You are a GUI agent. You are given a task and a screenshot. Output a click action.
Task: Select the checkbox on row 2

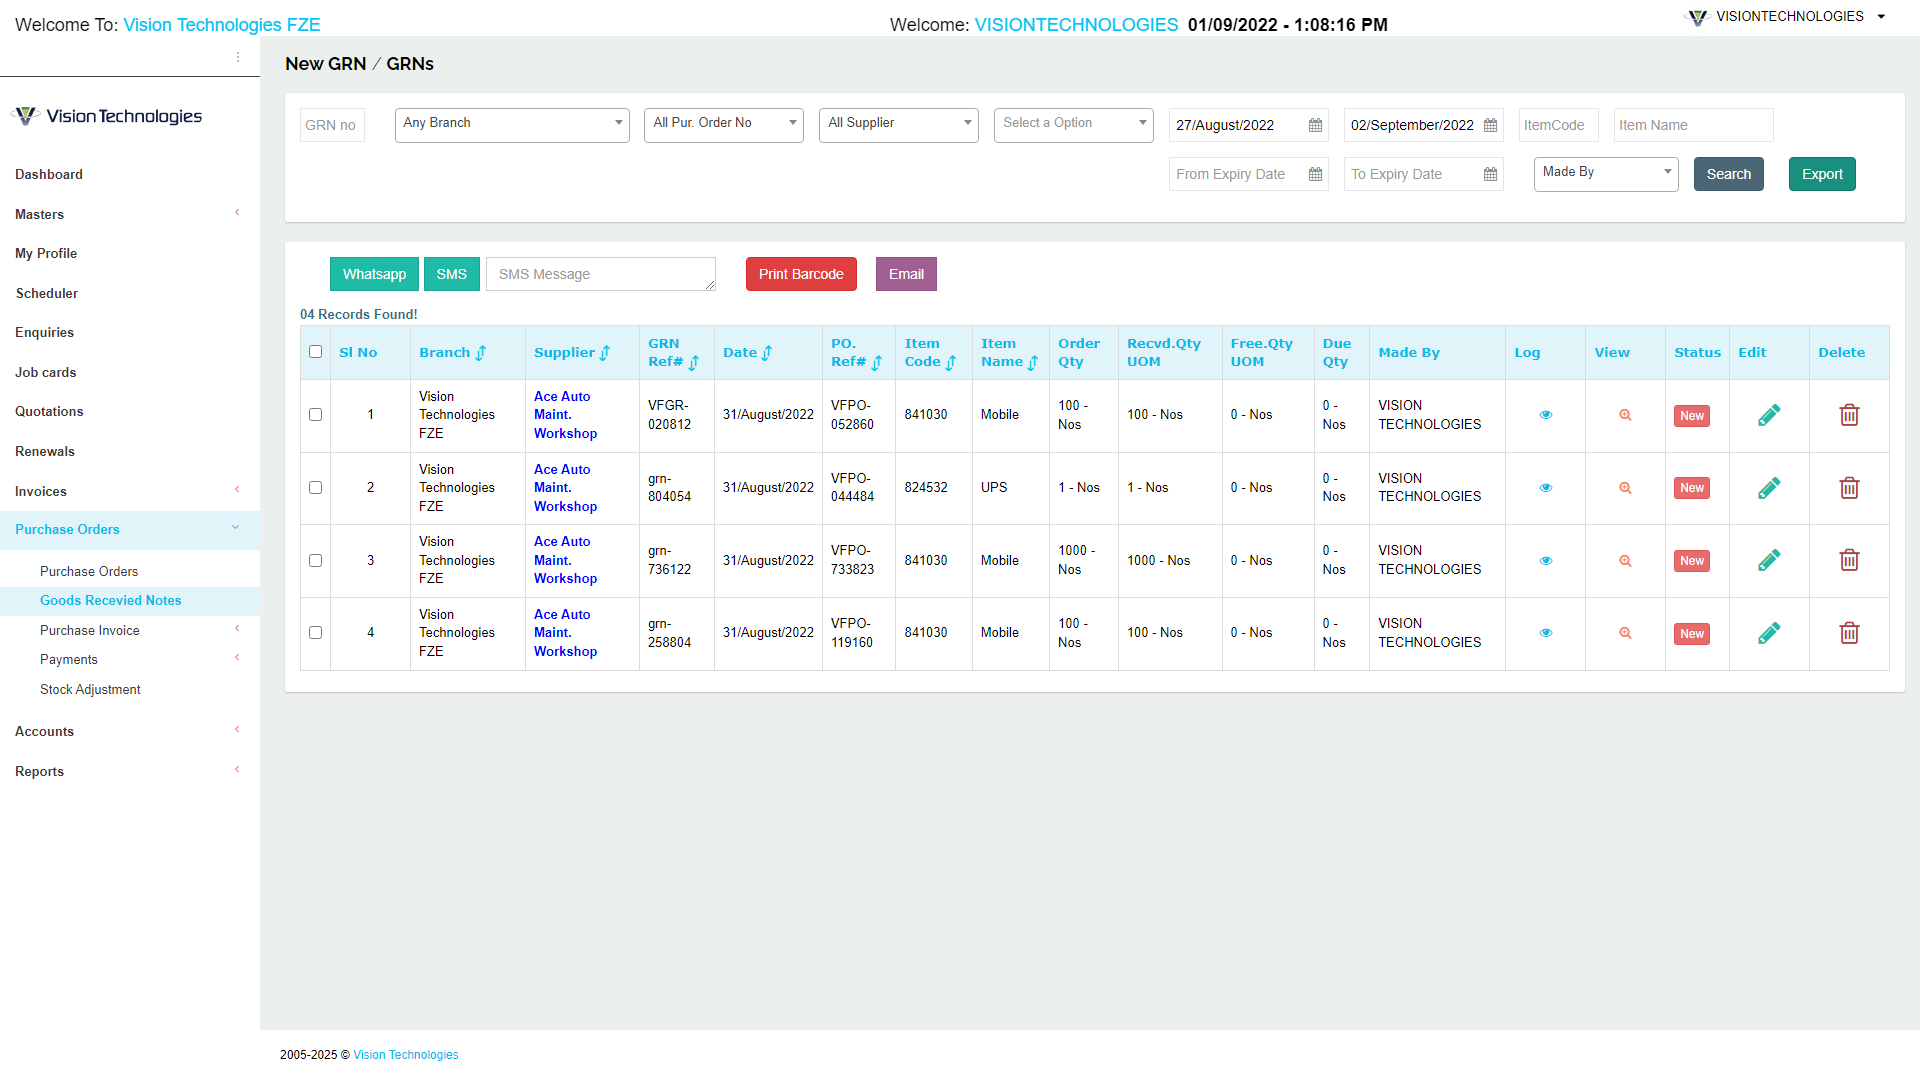[315, 488]
